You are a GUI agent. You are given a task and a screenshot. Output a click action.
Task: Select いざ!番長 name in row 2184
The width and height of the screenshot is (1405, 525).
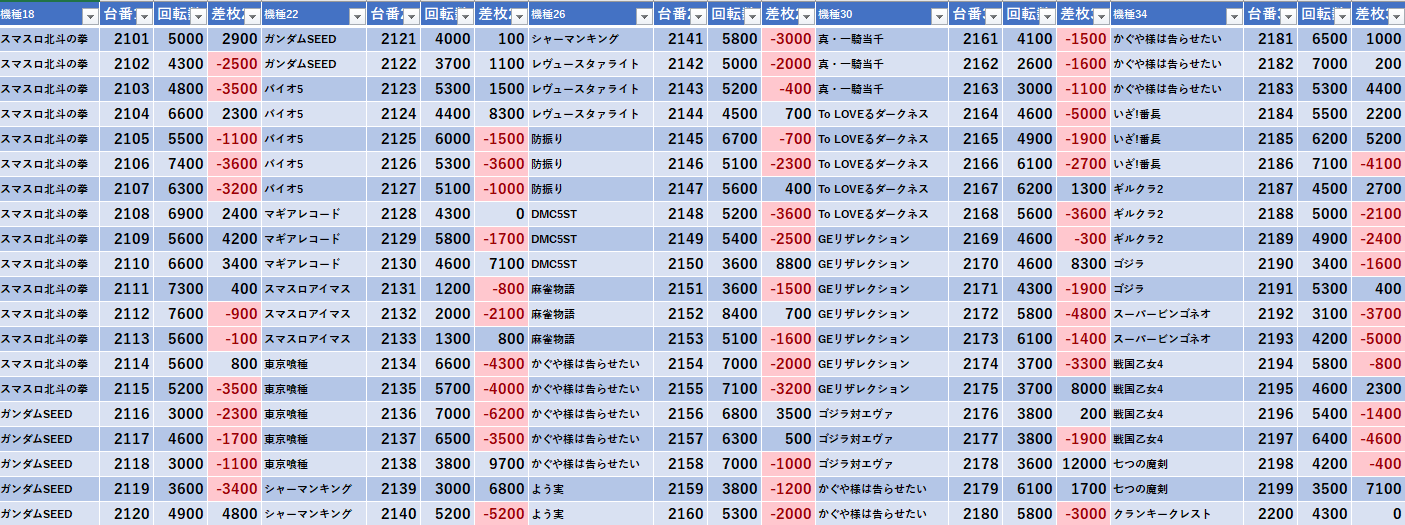point(1137,114)
